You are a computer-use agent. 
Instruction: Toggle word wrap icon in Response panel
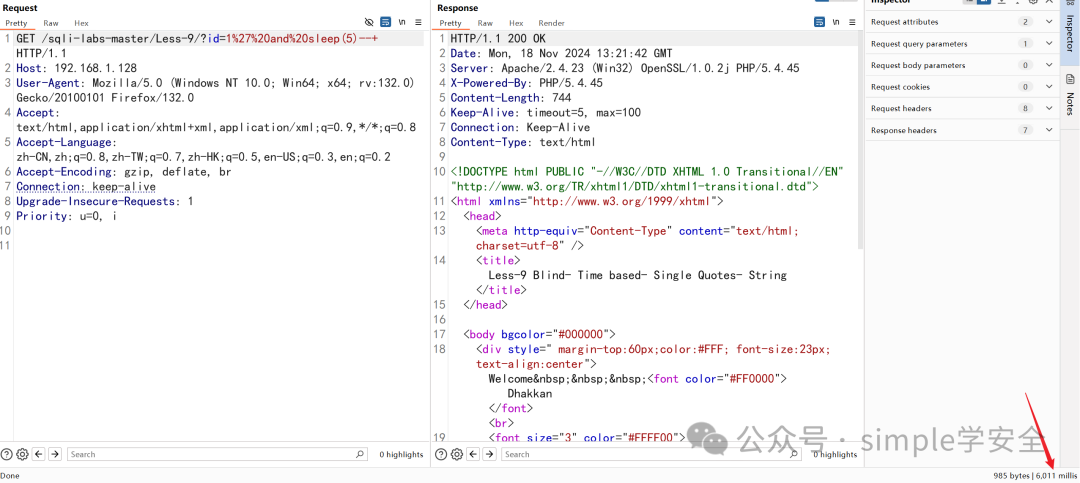pyautogui.click(x=820, y=22)
